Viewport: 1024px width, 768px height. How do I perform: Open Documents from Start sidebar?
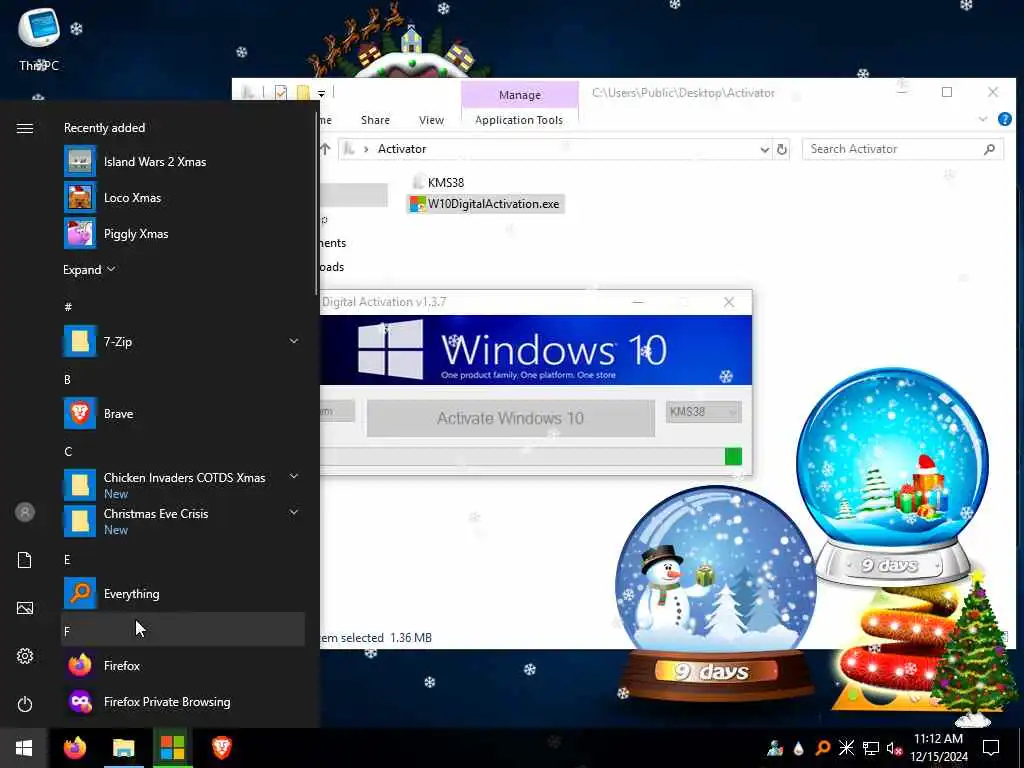(25, 560)
